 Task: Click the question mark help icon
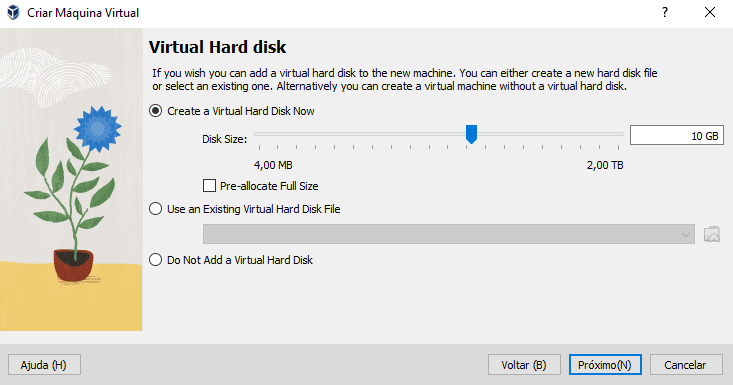[x=665, y=12]
